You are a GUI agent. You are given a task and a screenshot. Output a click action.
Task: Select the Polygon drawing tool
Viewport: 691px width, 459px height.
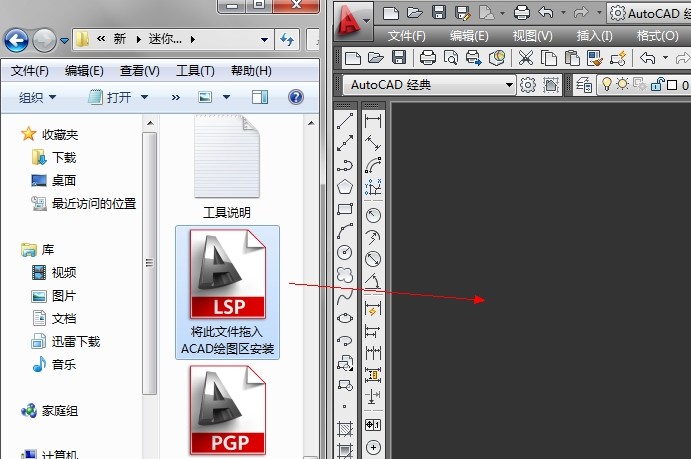(345, 187)
